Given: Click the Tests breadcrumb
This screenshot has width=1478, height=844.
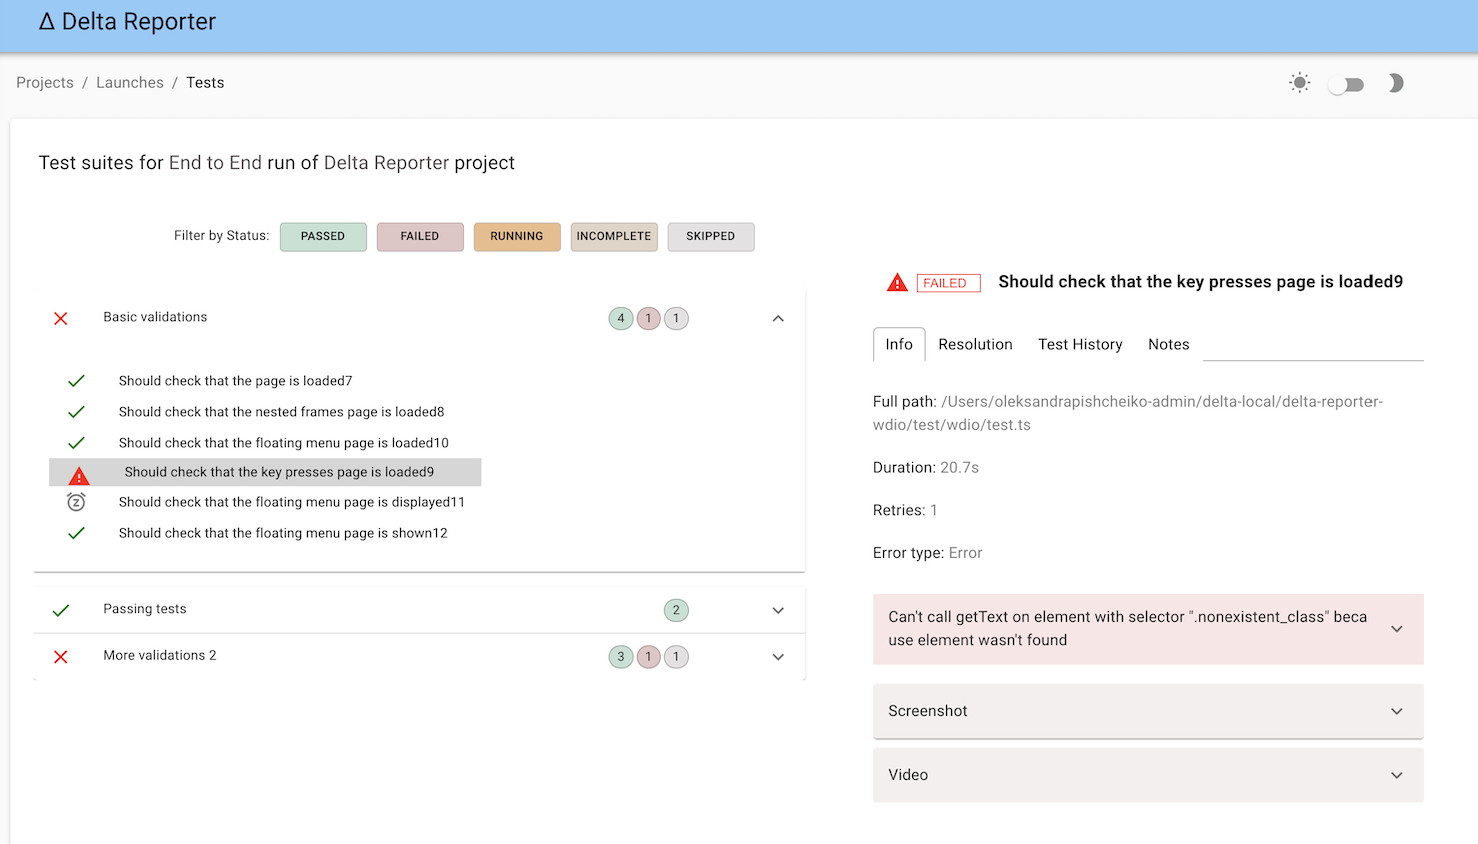Looking at the screenshot, I should point(205,83).
